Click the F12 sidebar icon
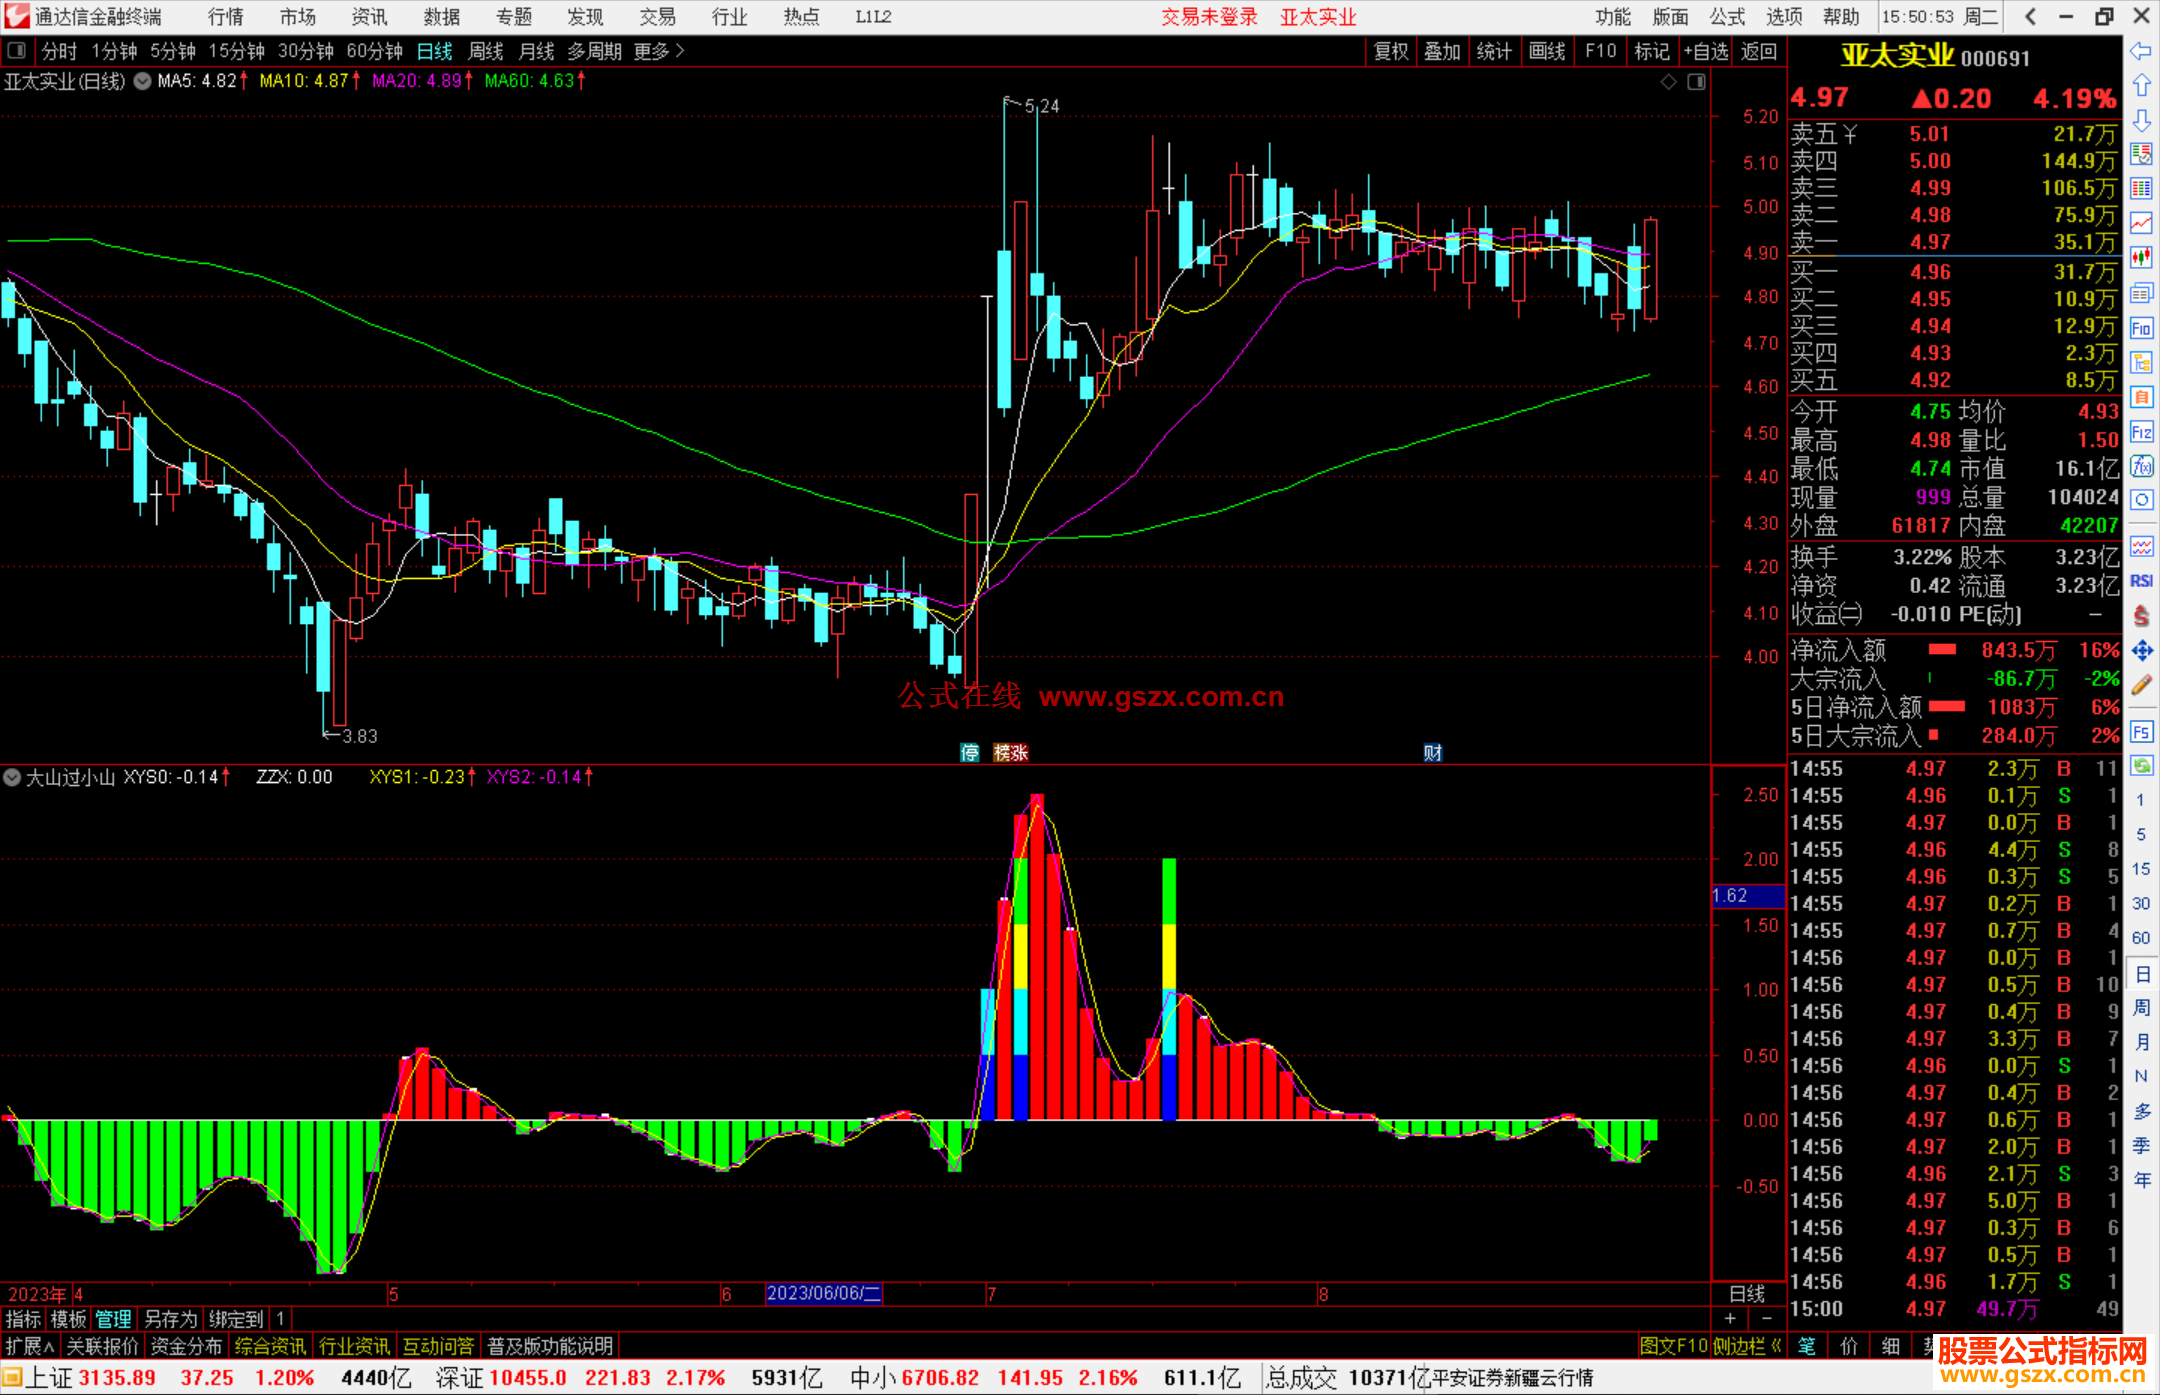The width and height of the screenshot is (2160, 1395). (x=2141, y=432)
